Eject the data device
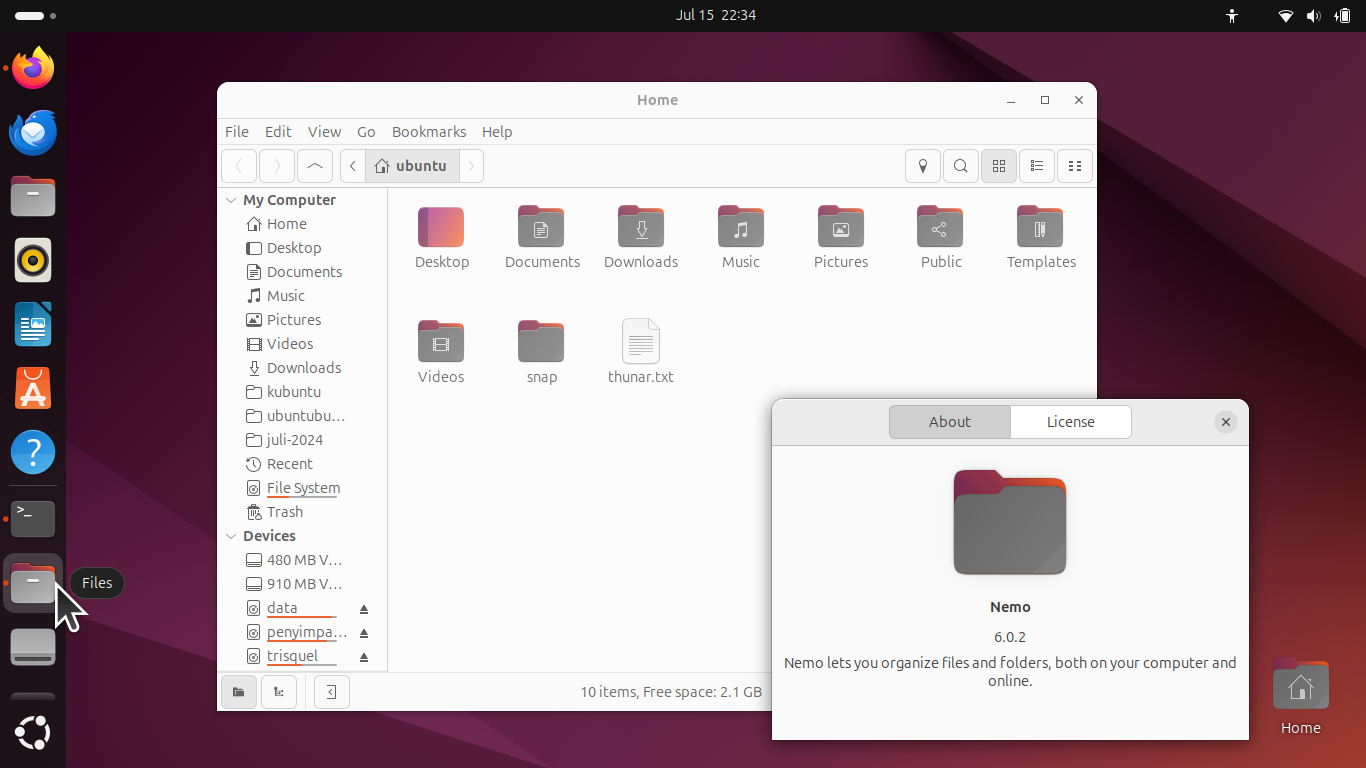The height and width of the screenshot is (768, 1366). click(x=364, y=608)
